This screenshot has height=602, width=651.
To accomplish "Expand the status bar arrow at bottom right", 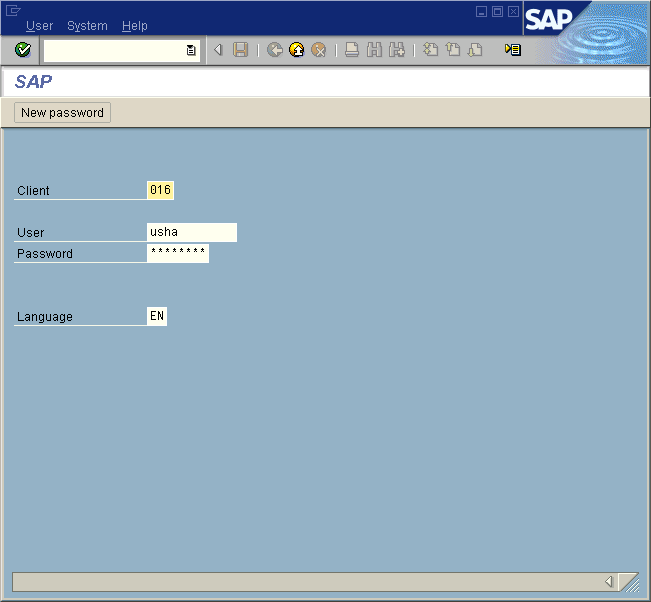I will tap(609, 581).
